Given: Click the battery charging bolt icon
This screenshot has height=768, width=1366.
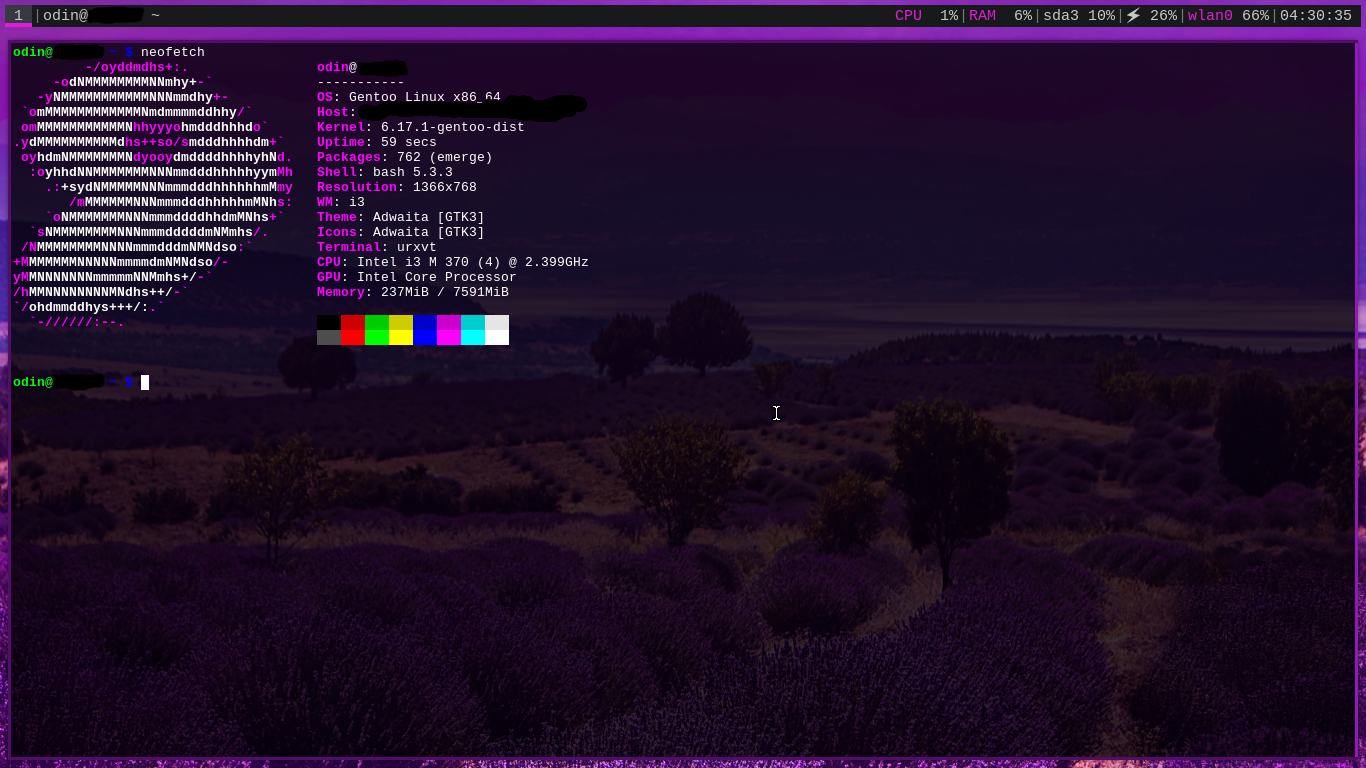Looking at the screenshot, I should (x=1133, y=16).
